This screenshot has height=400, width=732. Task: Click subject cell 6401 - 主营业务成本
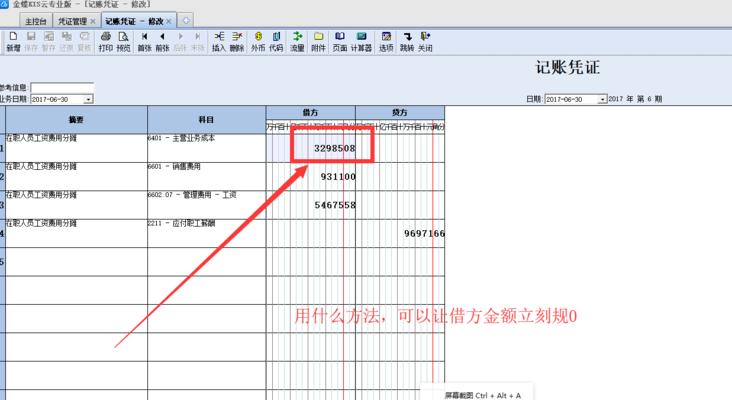206,148
